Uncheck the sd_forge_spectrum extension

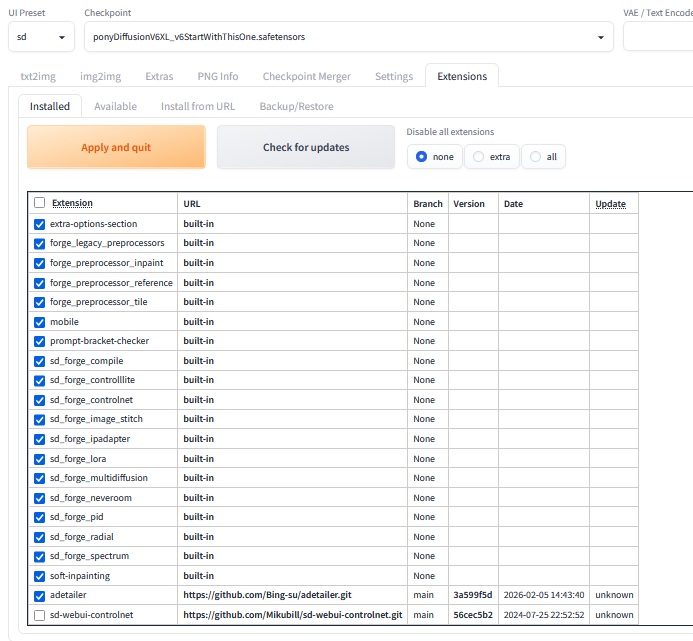(x=39, y=557)
